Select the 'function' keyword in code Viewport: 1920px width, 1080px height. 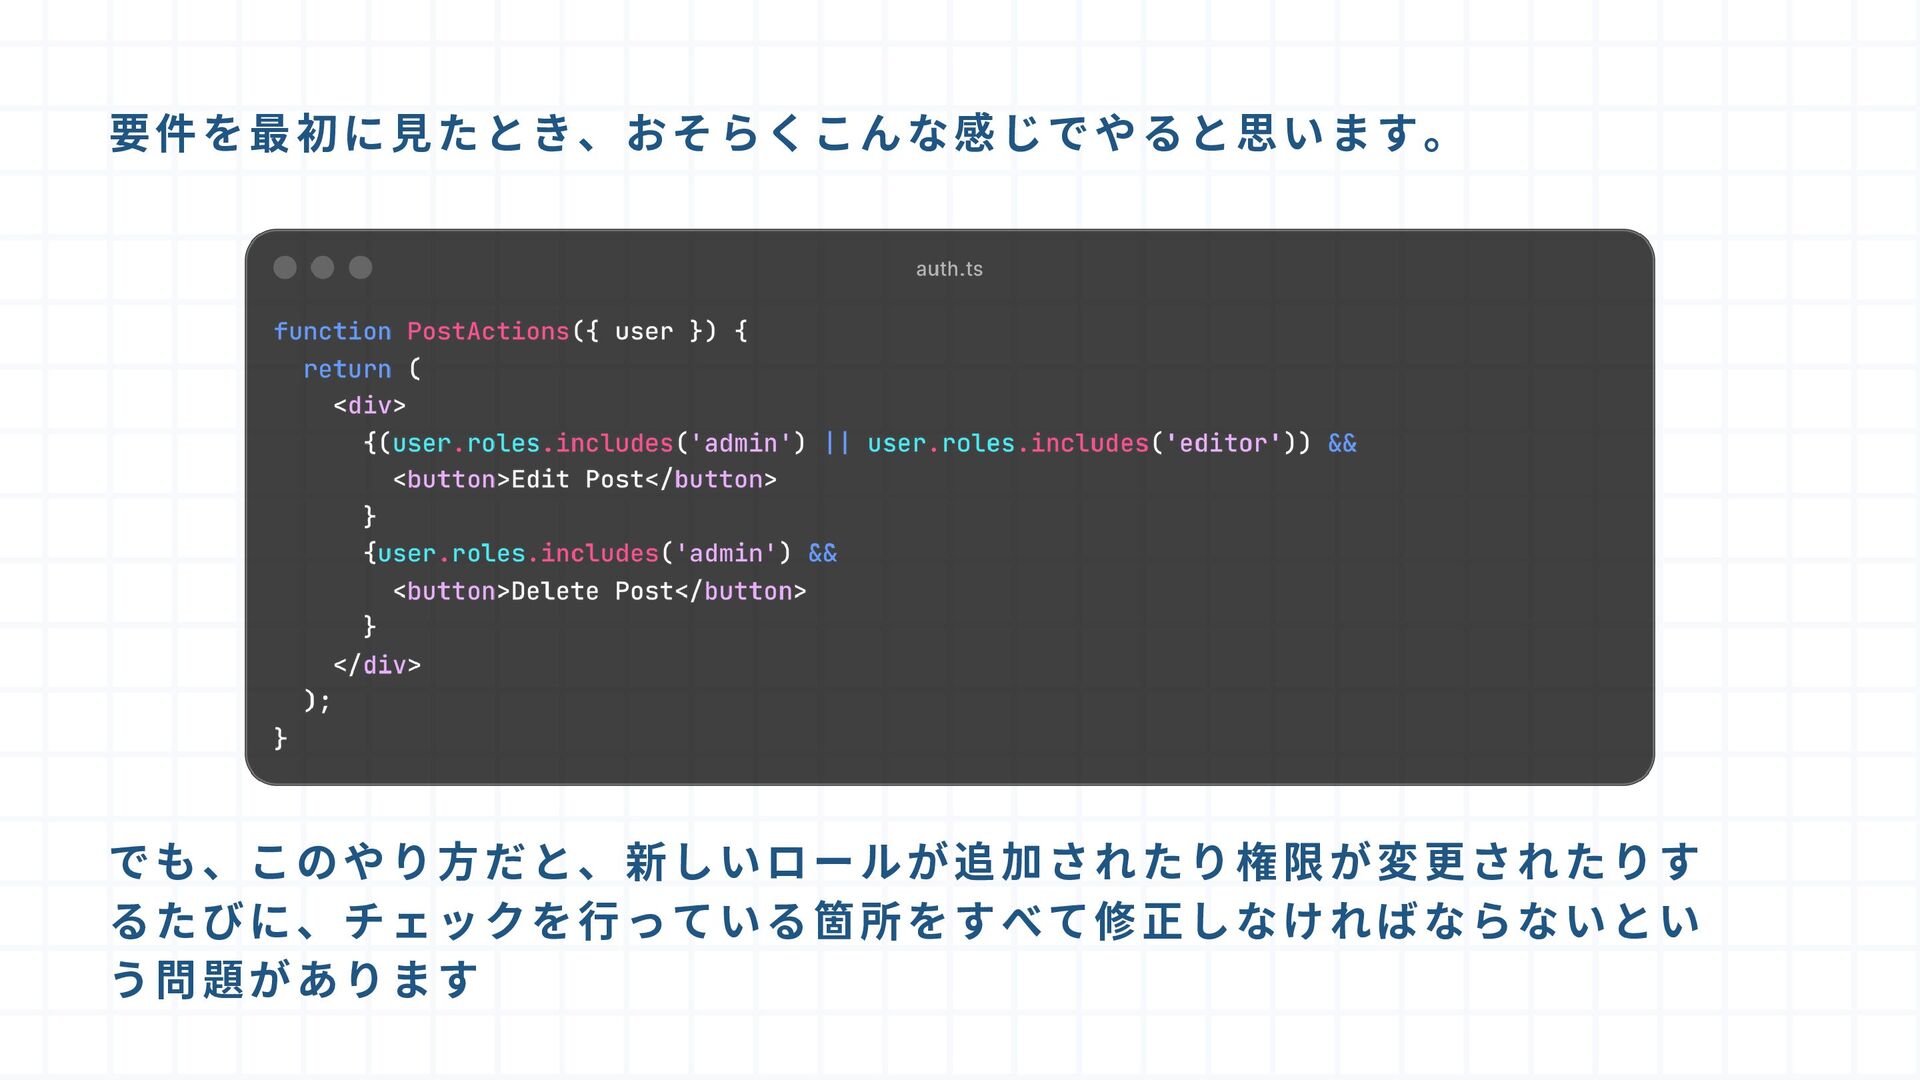333,331
